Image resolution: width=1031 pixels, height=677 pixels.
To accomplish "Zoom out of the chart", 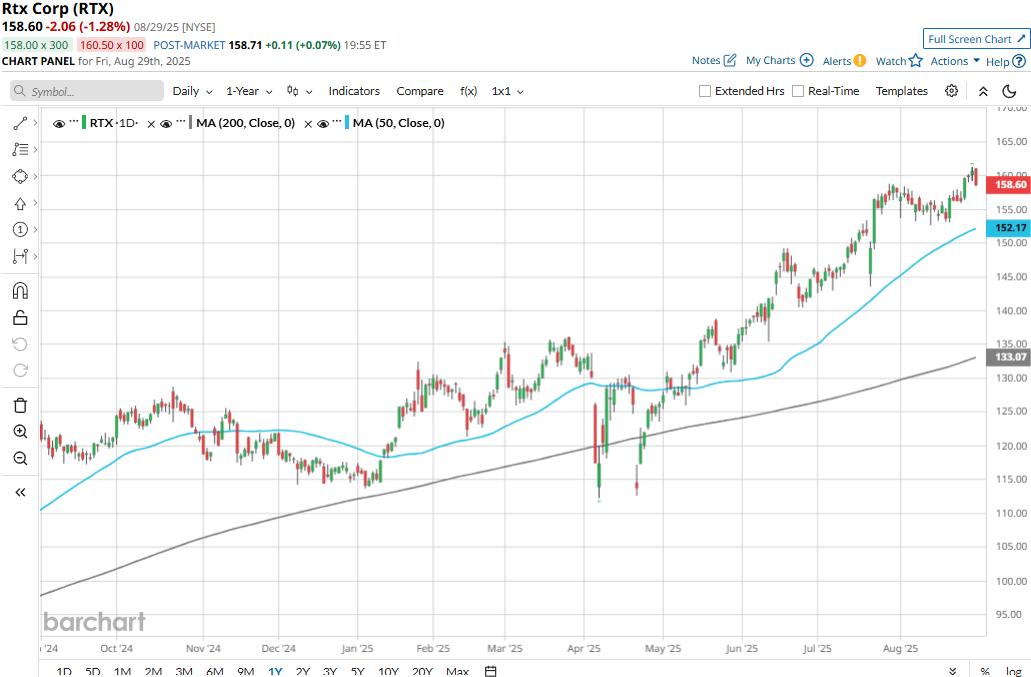I will pyautogui.click(x=20, y=458).
